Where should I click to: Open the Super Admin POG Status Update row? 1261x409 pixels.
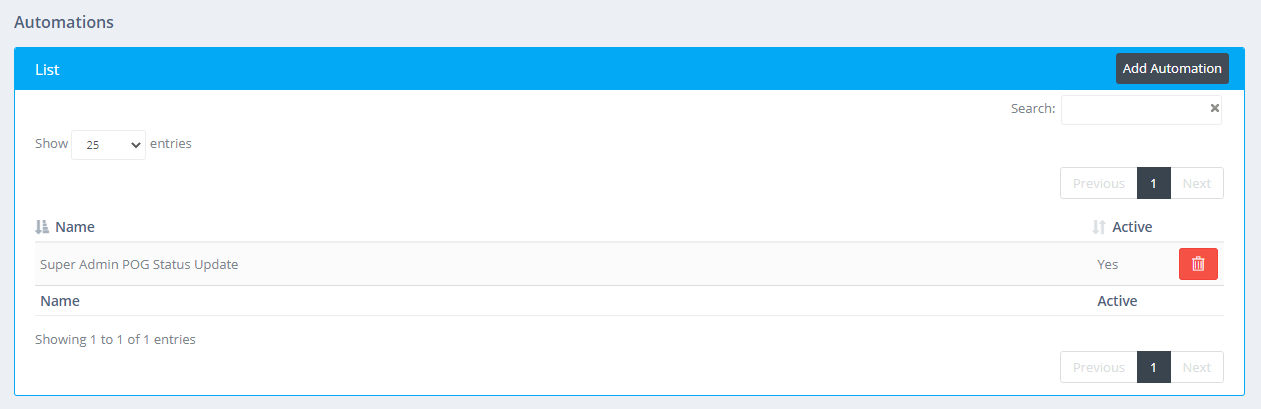click(x=629, y=264)
